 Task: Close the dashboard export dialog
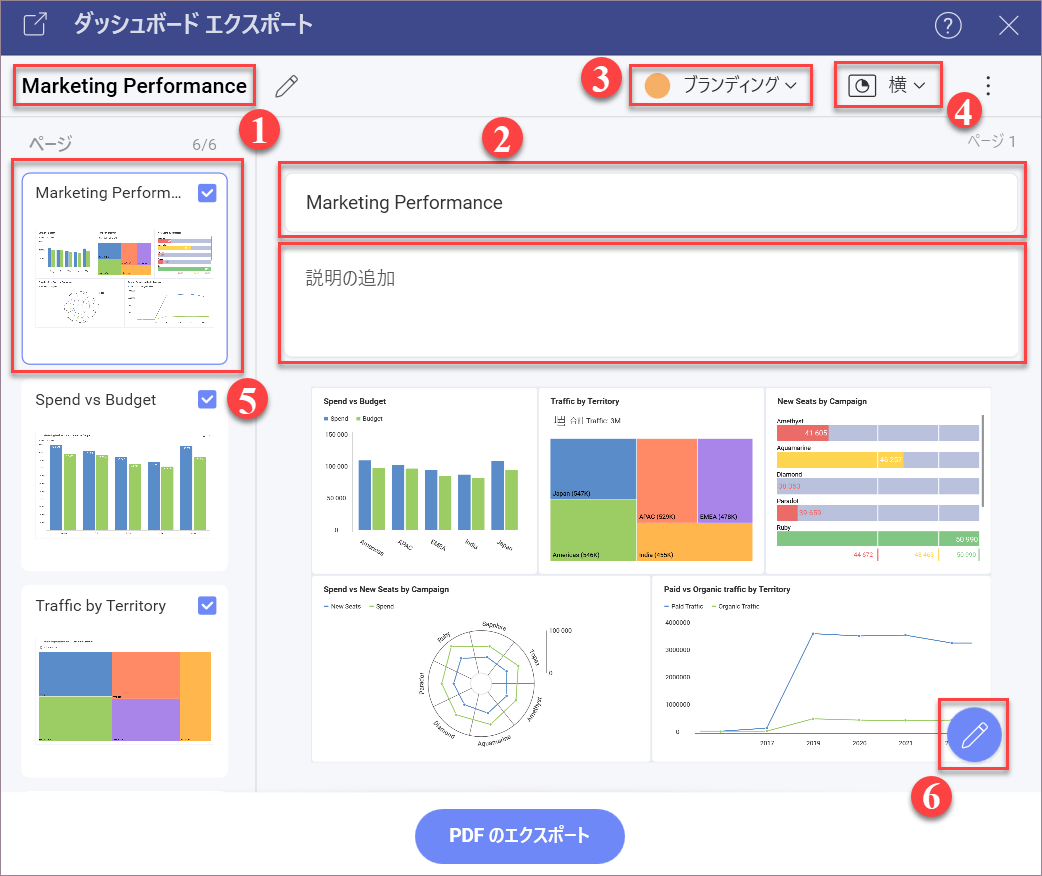(1008, 26)
